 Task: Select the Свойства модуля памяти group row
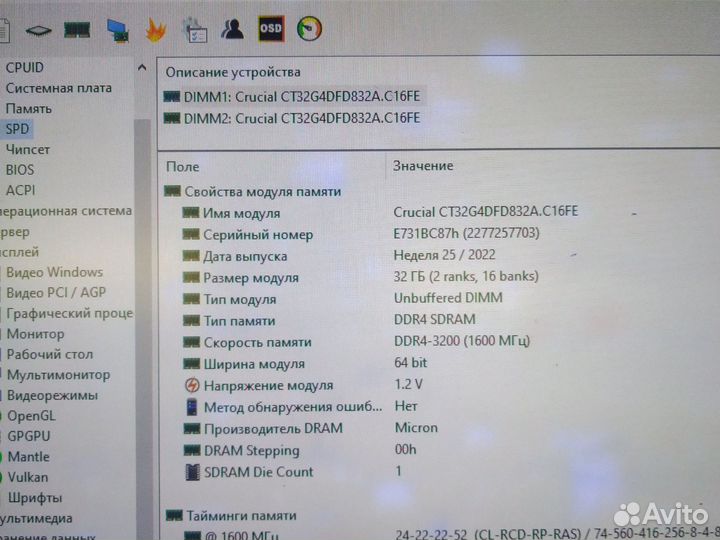click(253, 191)
